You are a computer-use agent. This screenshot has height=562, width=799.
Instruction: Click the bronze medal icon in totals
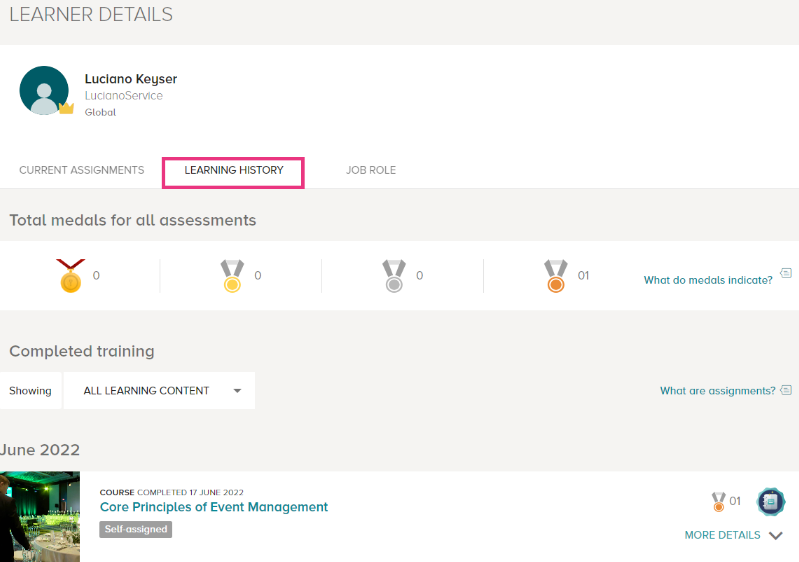click(555, 276)
